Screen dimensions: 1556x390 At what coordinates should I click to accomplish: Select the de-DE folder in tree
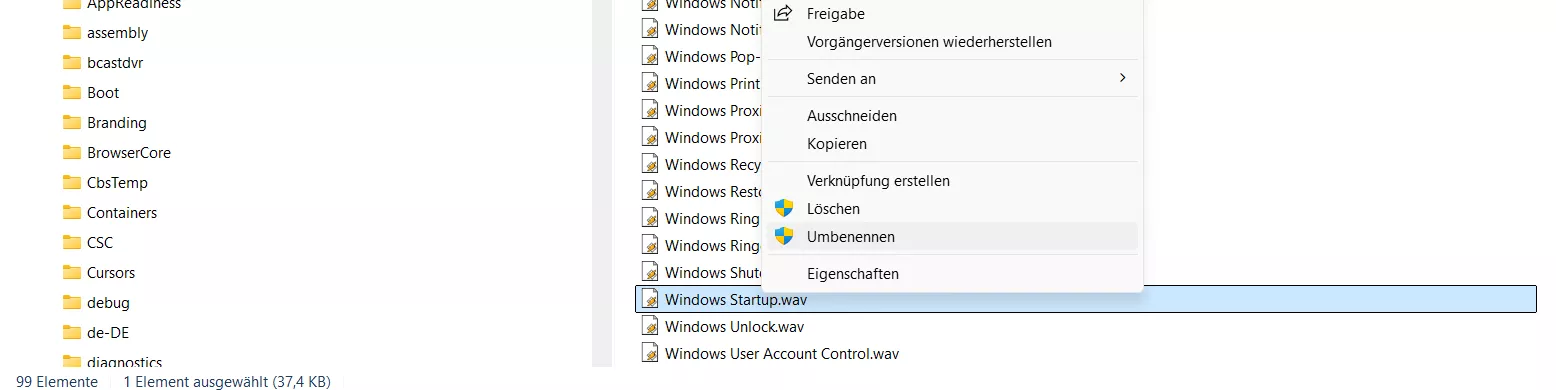[x=108, y=333]
